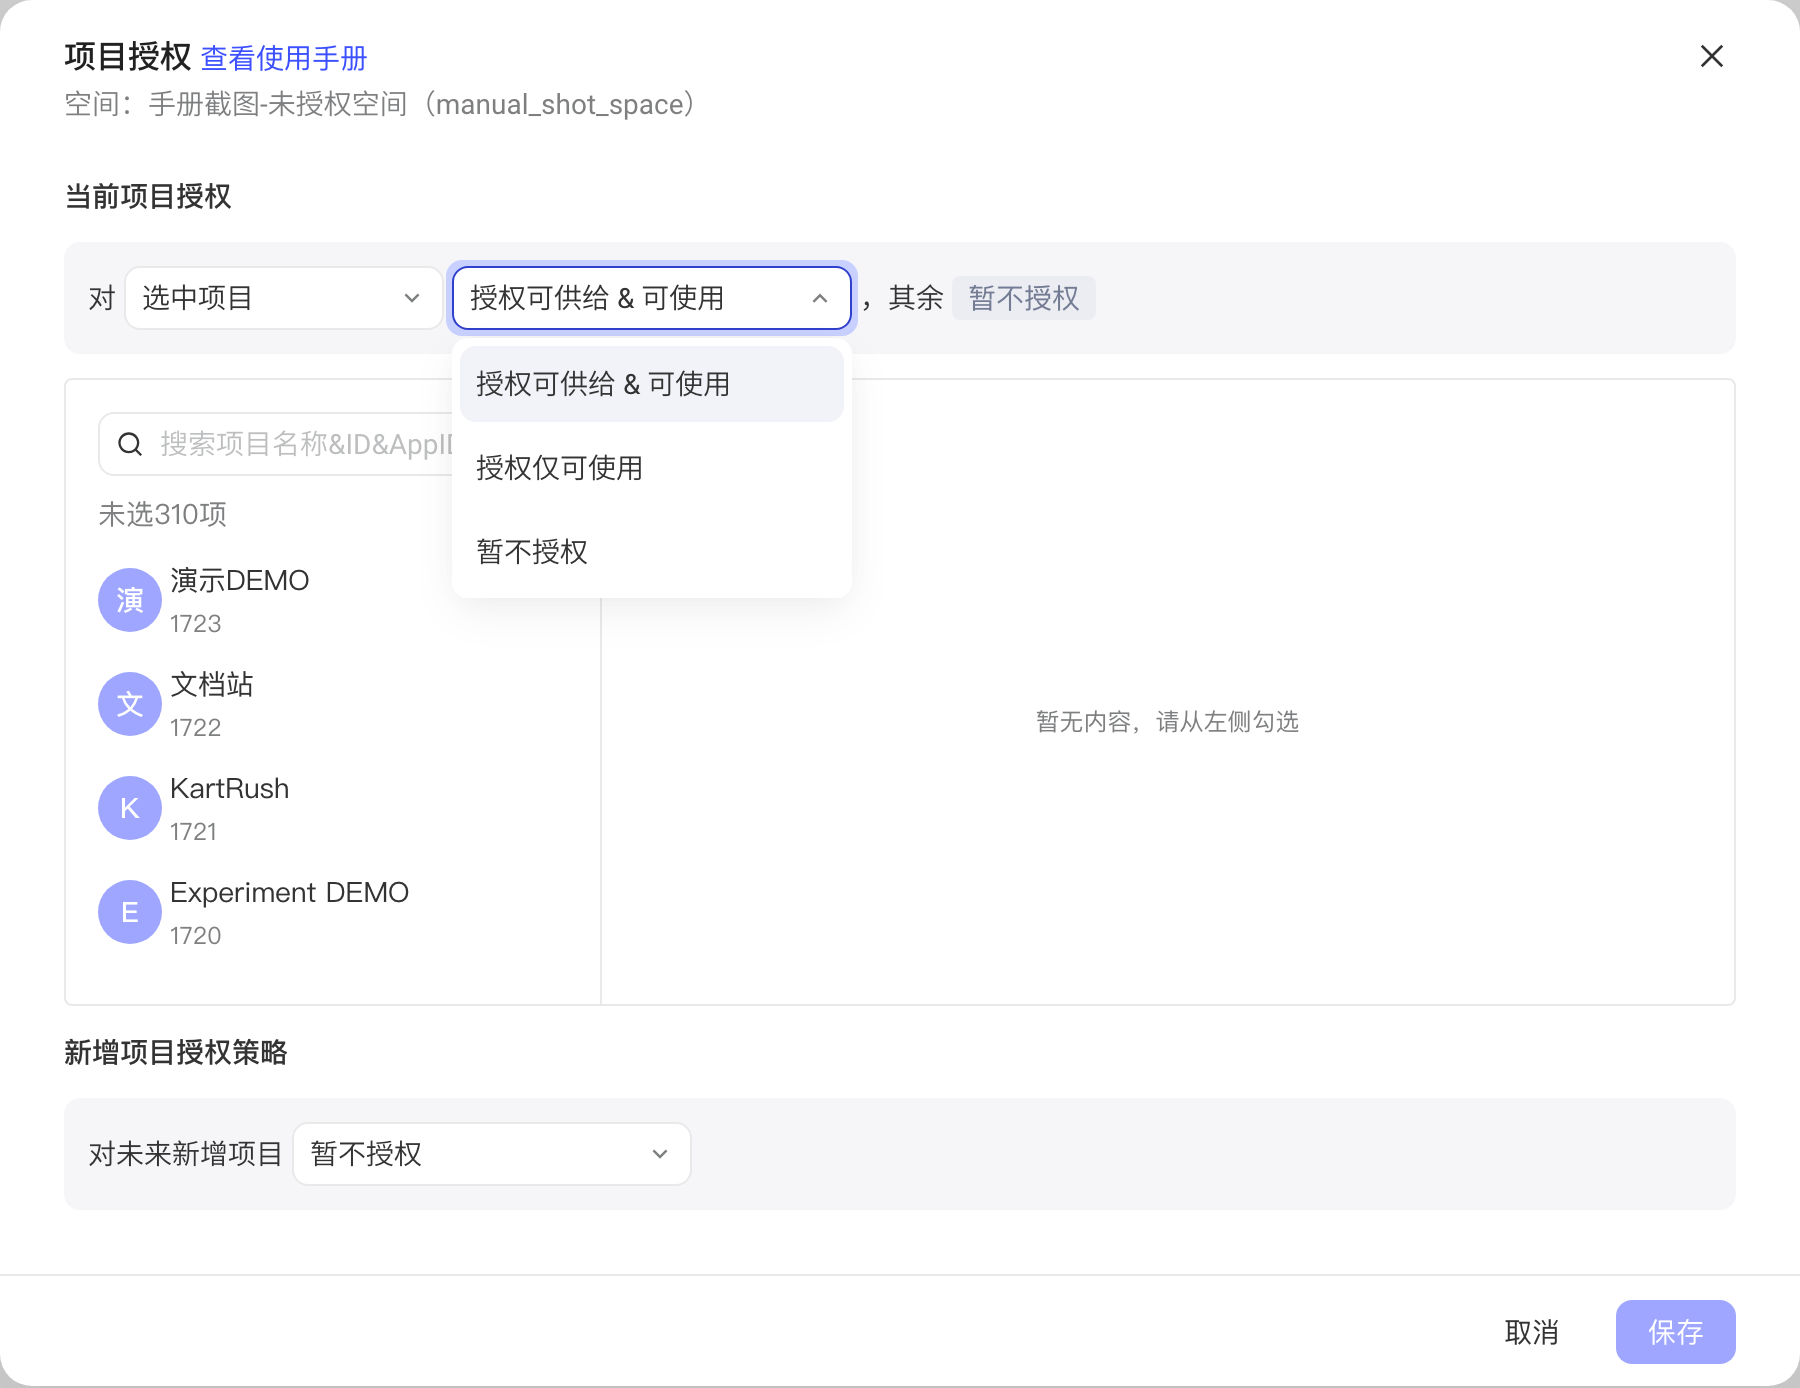1800x1388 pixels.
Task: Select the 文档站 project row
Action: 333,704
